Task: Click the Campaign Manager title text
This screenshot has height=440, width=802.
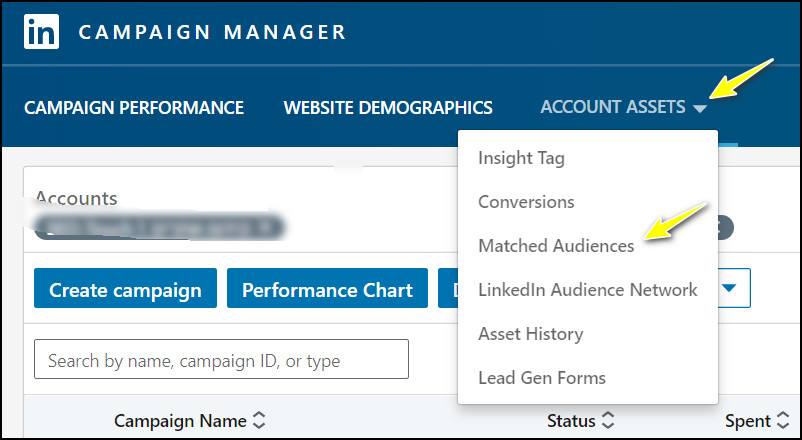Action: [x=212, y=32]
